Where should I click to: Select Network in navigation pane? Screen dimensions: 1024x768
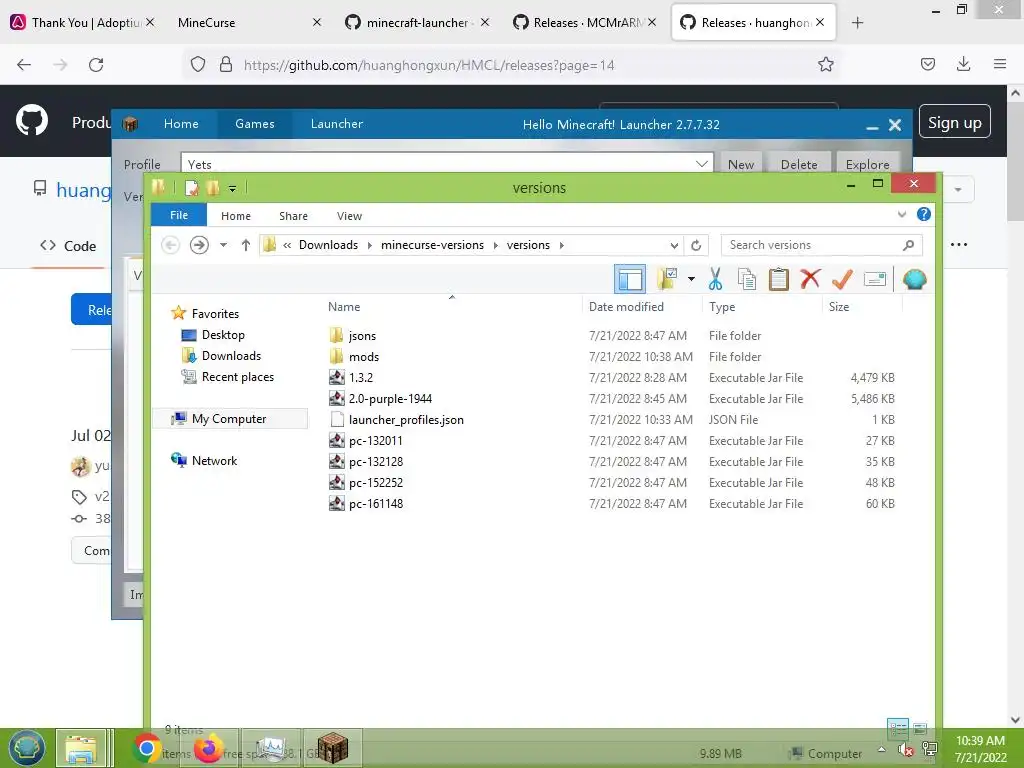(x=214, y=460)
